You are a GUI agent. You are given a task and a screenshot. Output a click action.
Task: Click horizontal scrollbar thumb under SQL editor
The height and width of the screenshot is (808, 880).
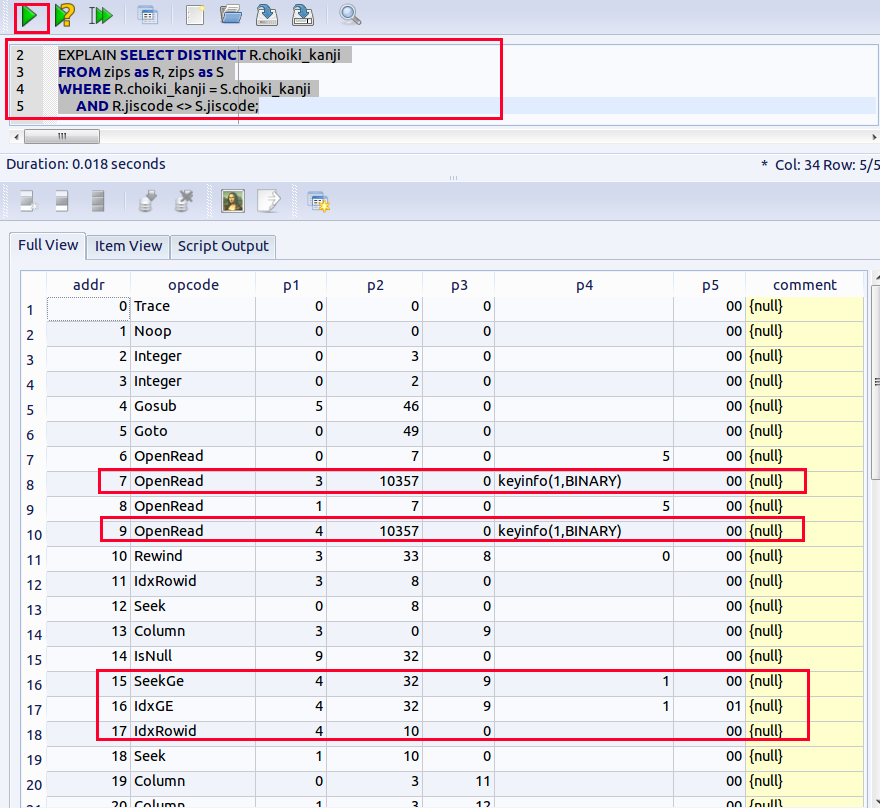[x=62, y=136]
